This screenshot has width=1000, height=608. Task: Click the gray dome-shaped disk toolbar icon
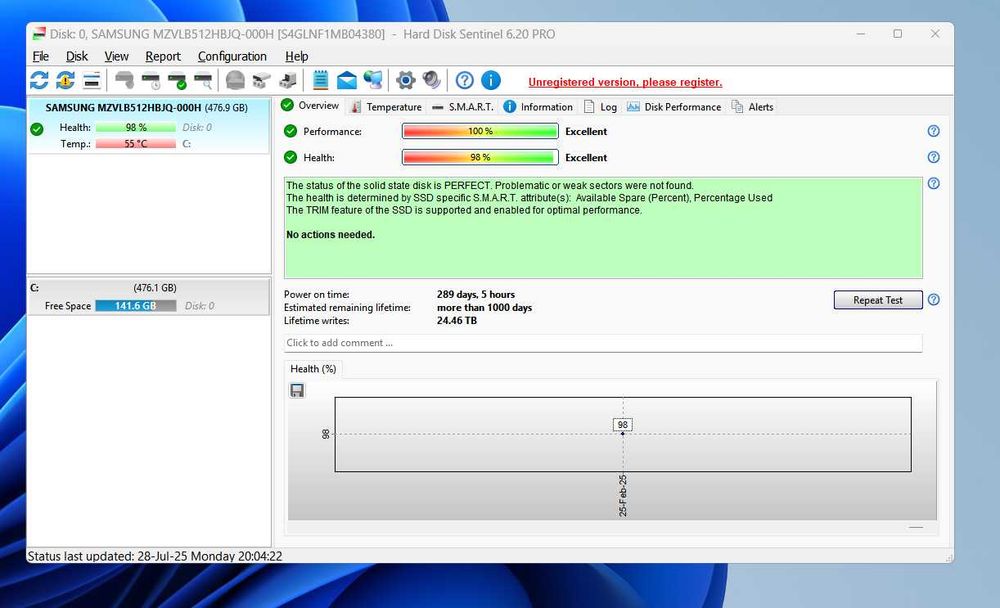(x=235, y=80)
